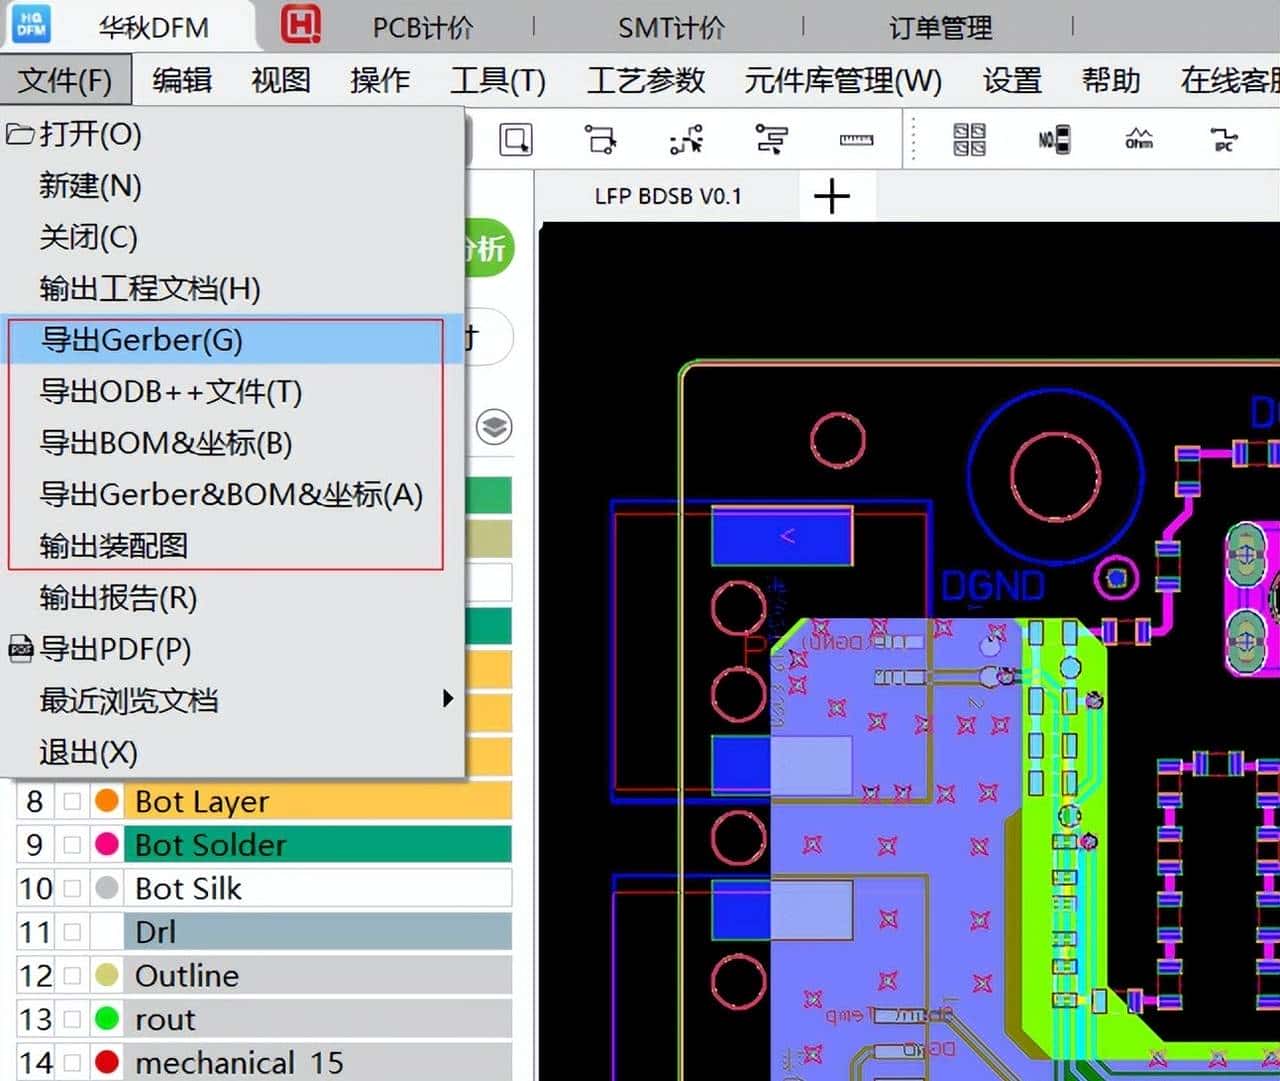Open the 元件库管理(W) menu
Viewport: 1280px width, 1081px height.
[841, 80]
